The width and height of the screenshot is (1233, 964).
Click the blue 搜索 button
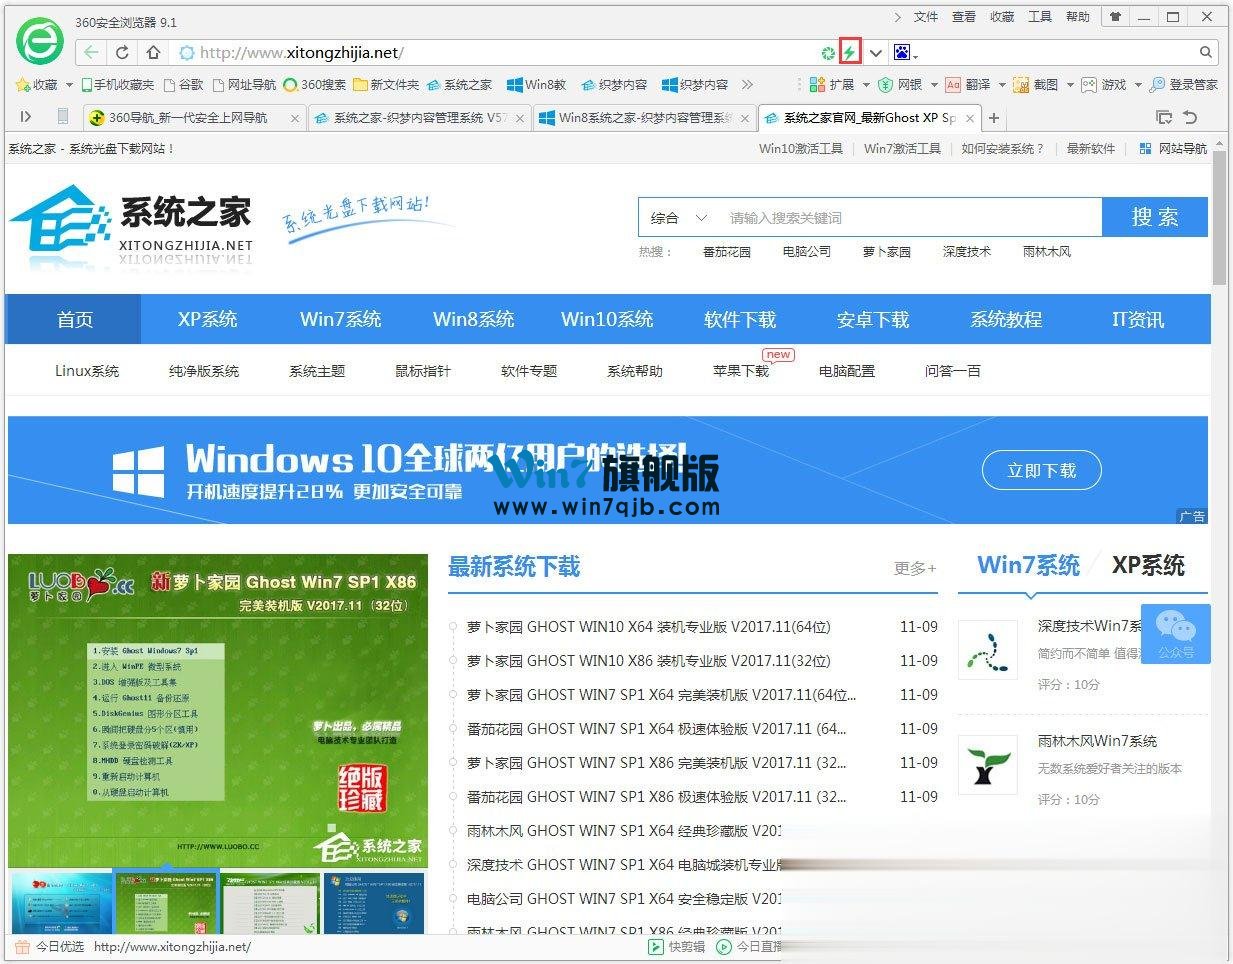(1155, 217)
